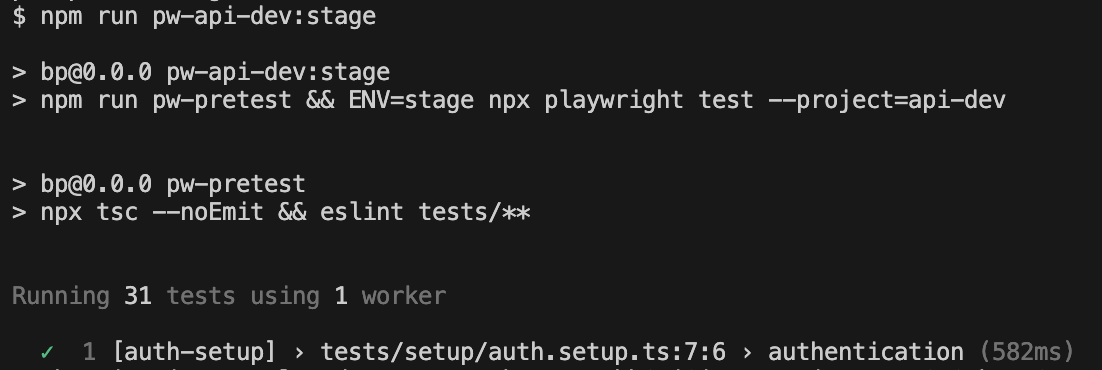Click the tests/** glob path after eslint
Image resolution: width=1102 pixels, height=370 pixels.
pos(474,212)
